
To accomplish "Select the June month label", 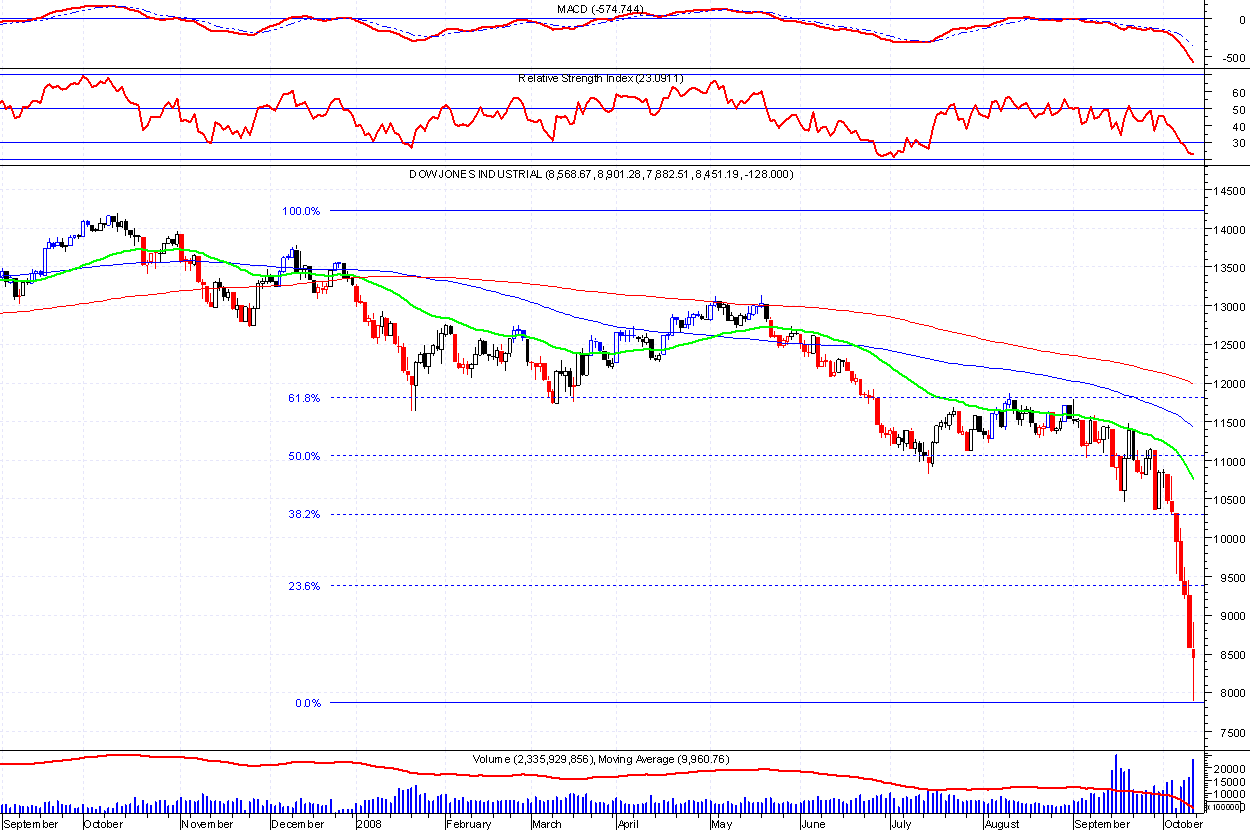I will (813, 824).
